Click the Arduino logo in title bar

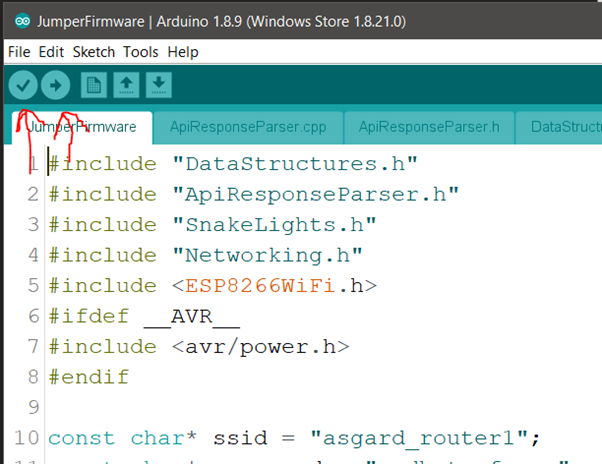[x=22, y=21]
